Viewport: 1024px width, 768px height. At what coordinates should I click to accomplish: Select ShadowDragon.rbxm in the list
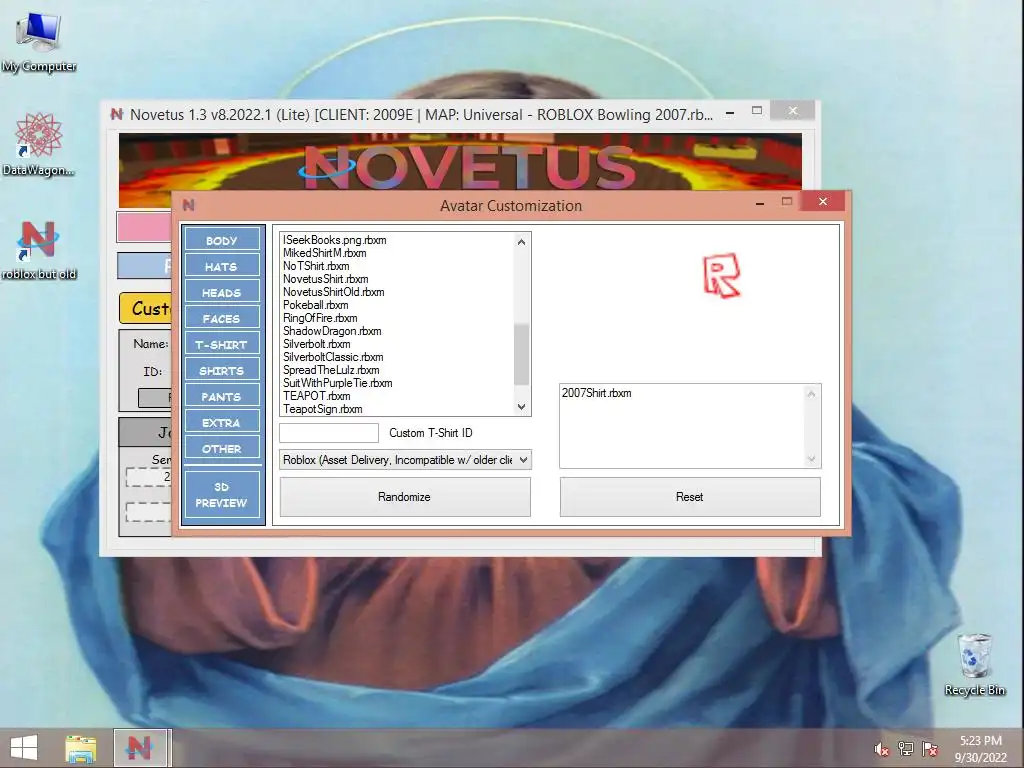(332, 331)
